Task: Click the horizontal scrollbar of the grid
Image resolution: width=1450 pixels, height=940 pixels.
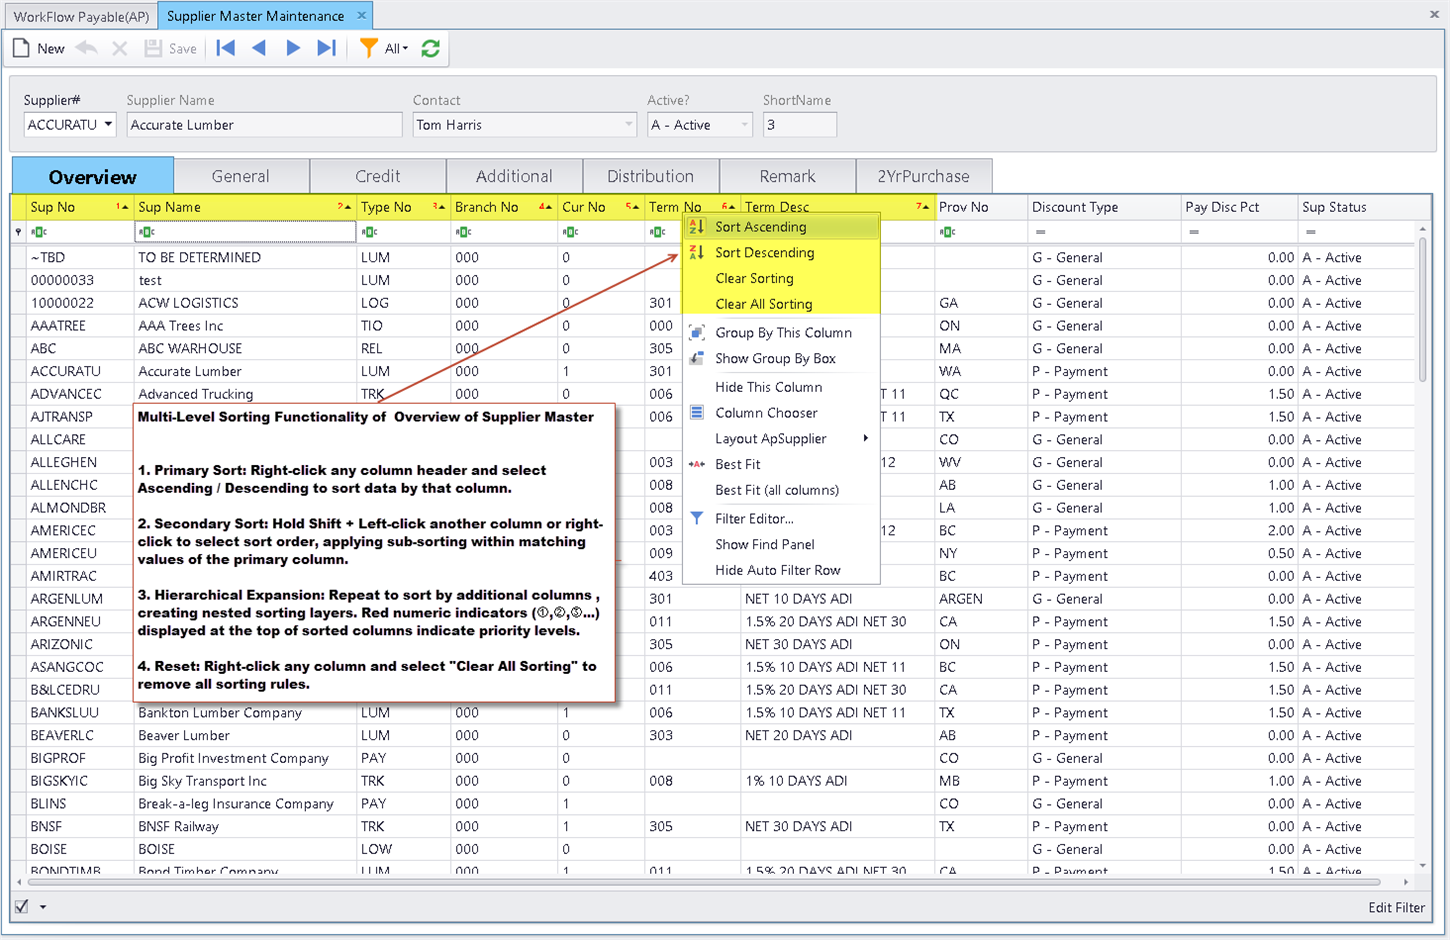Action: click(x=700, y=882)
